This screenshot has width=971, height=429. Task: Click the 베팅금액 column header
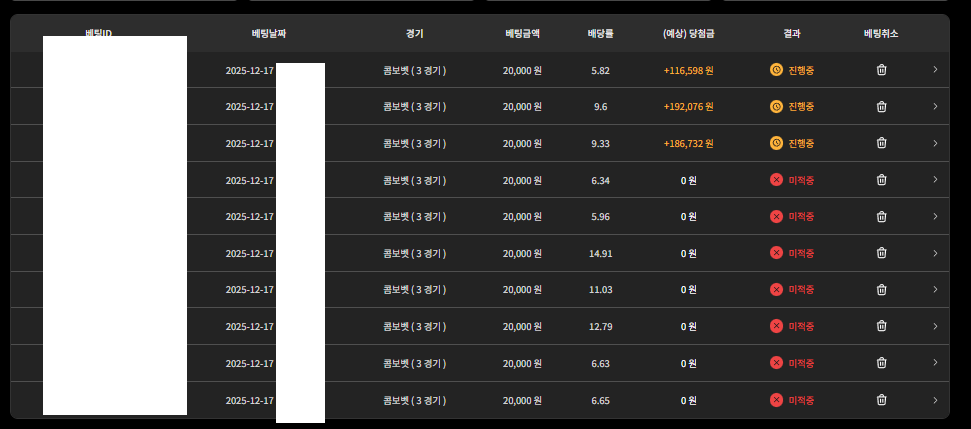pyautogui.click(x=522, y=34)
